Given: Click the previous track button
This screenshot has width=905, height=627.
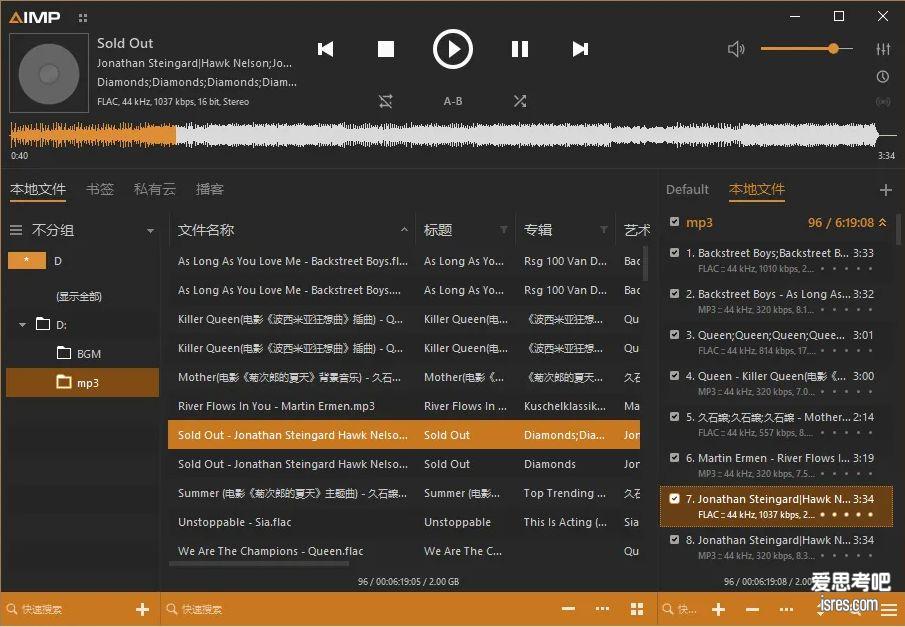Looking at the screenshot, I should tap(326, 49).
